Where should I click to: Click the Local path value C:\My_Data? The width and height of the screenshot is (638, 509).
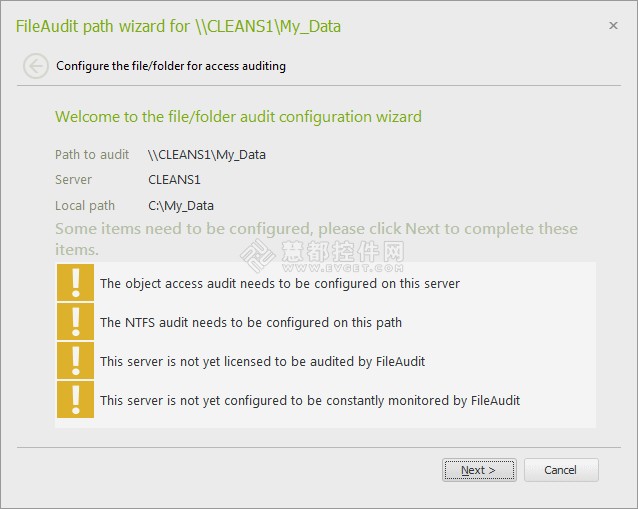click(181, 206)
